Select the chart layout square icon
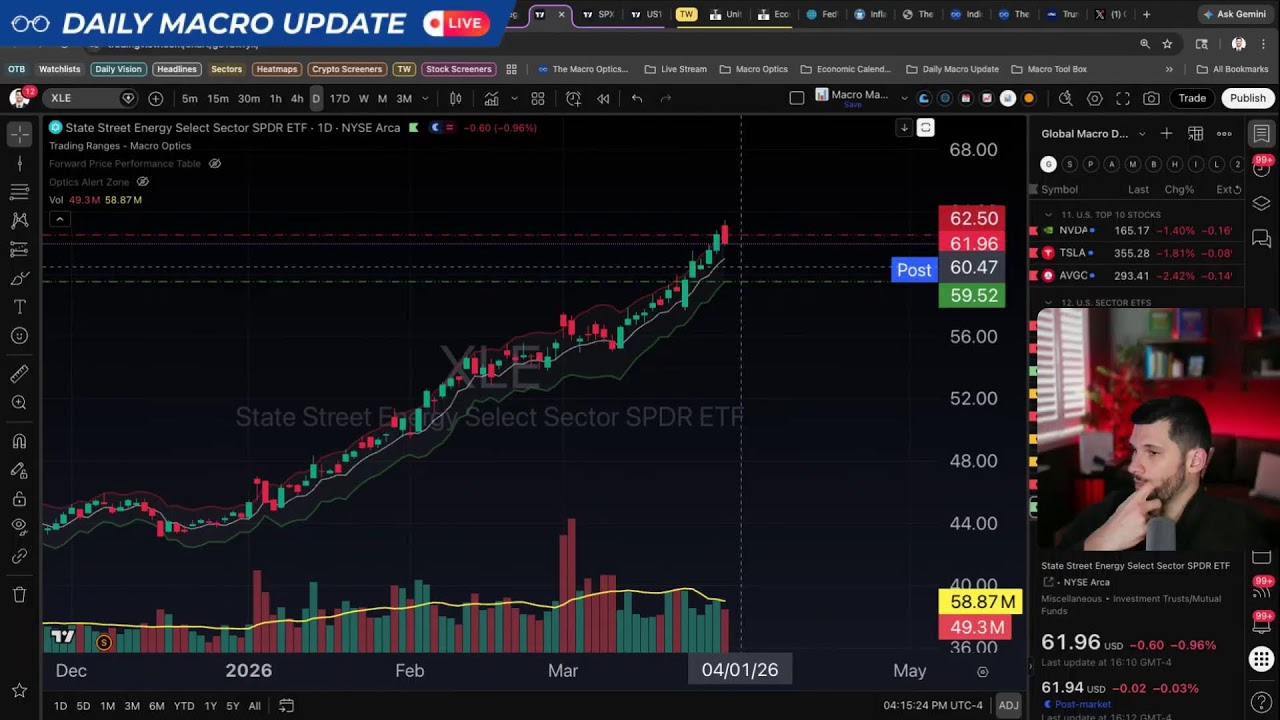 pos(797,98)
